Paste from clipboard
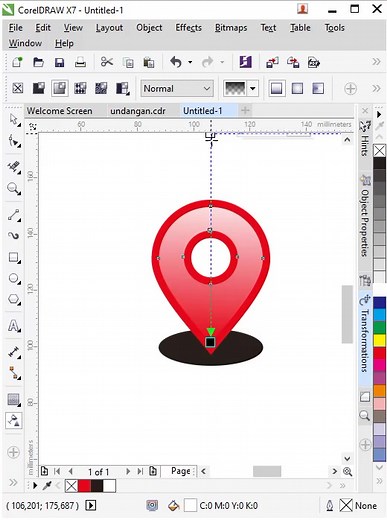 [149, 62]
